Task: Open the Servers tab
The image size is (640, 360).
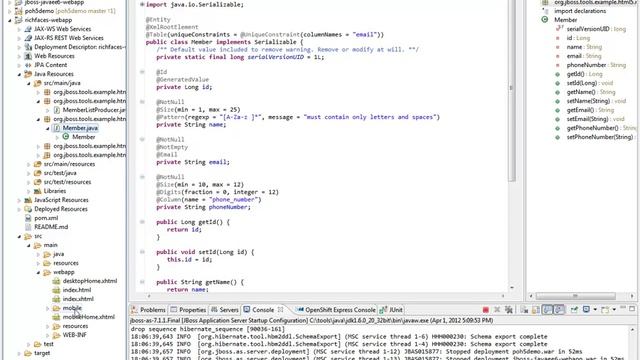Action: pos(224,310)
